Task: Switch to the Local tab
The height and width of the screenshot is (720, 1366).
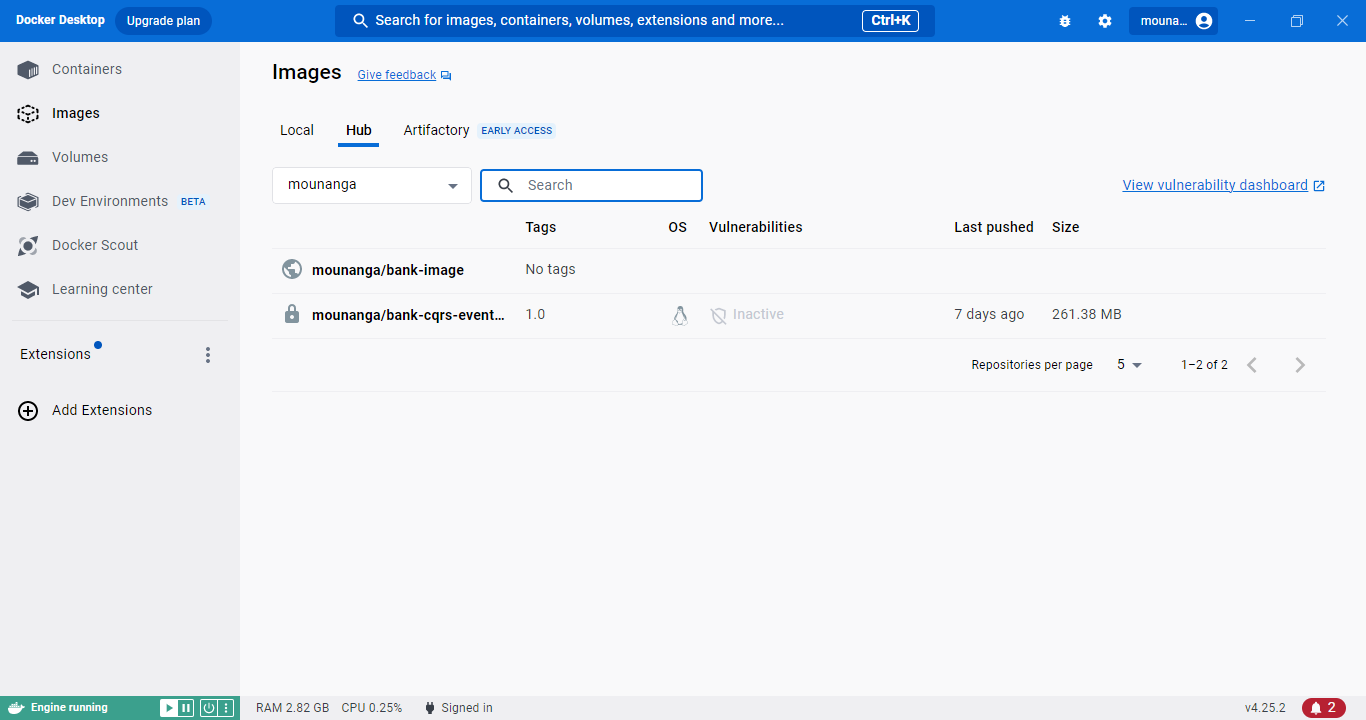Action: tap(297, 130)
